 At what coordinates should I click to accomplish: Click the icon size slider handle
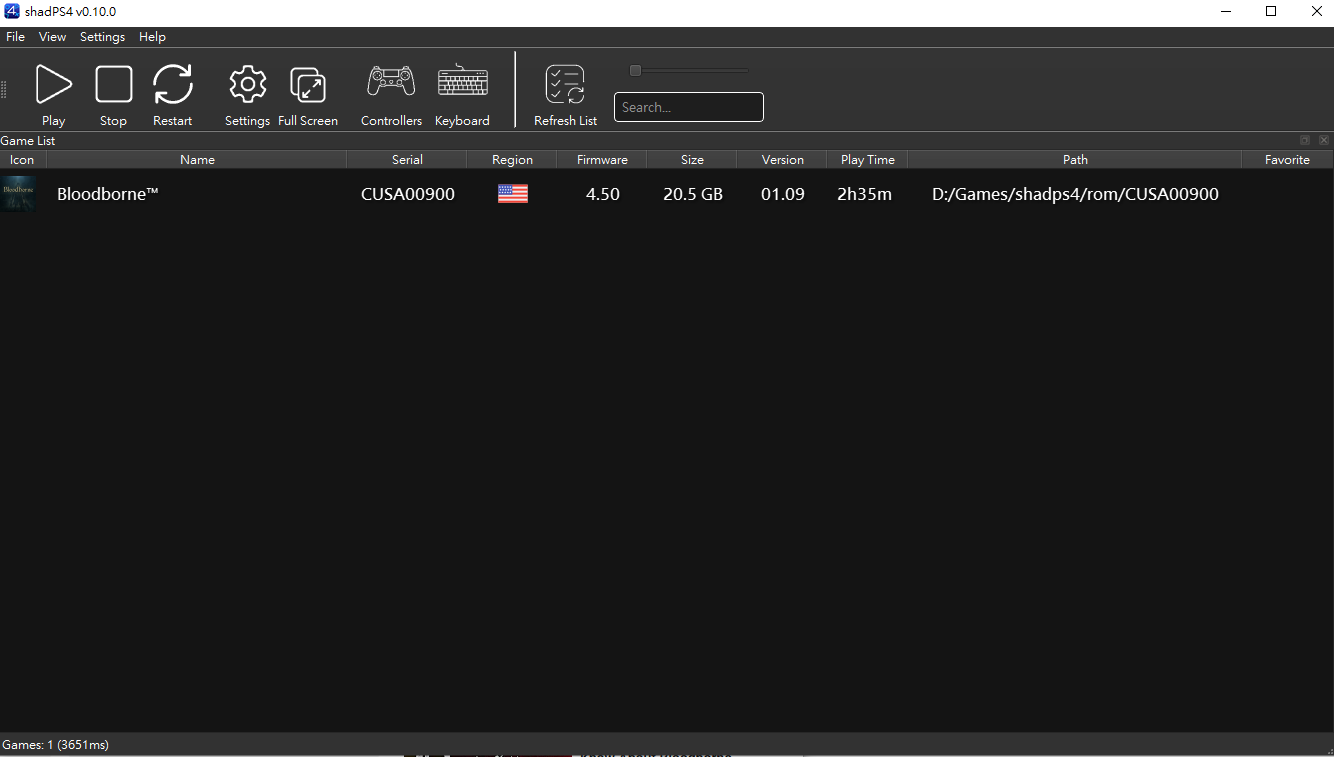pyautogui.click(x=635, y=71)
